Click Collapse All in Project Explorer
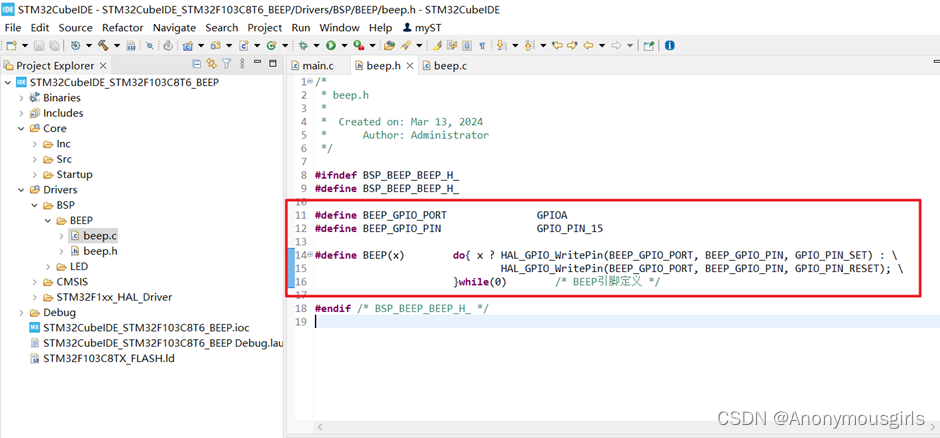The width and height of the screenshot is (940, 438). (196, 64)
